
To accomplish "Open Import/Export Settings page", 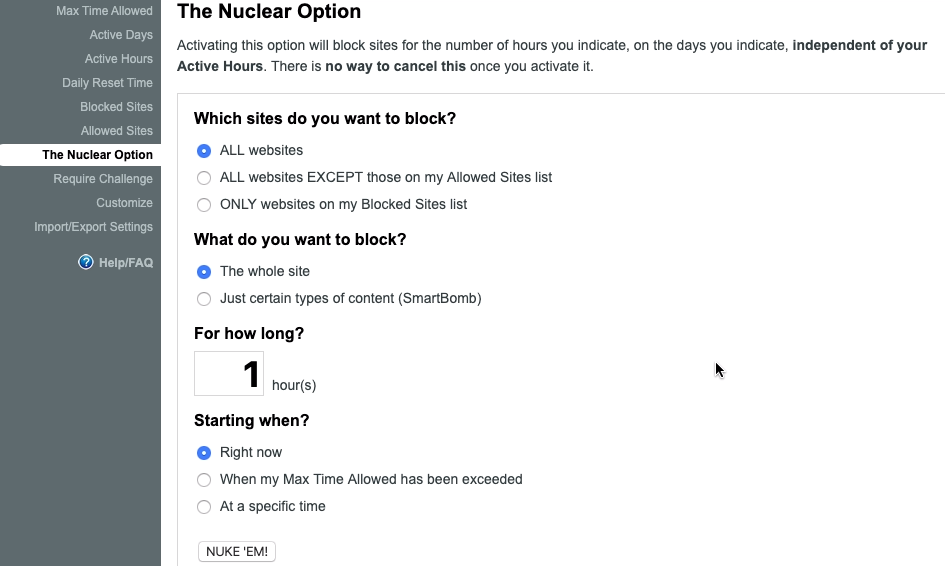I will pyautogui.click(x=93, y=227).
